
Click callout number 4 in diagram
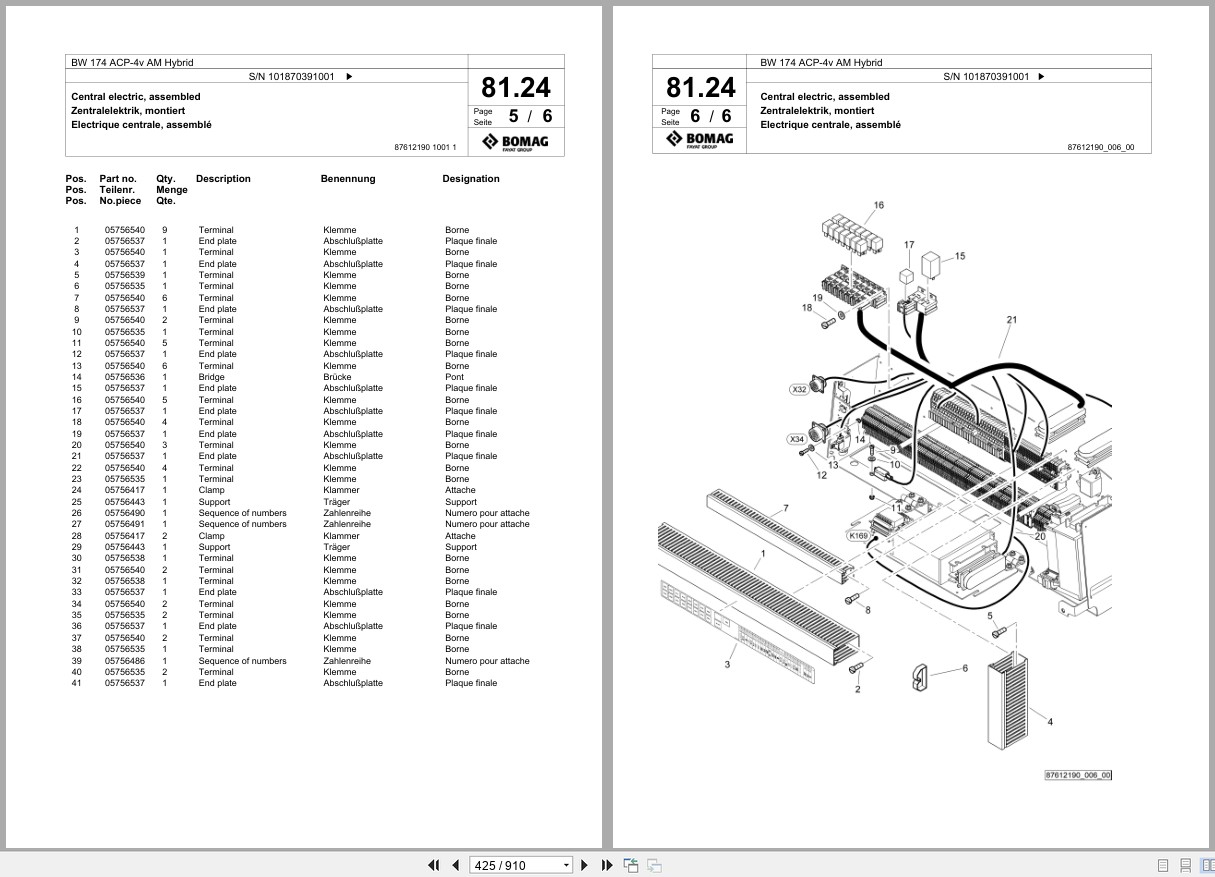pyautogui.click(x=1049, y=721)
